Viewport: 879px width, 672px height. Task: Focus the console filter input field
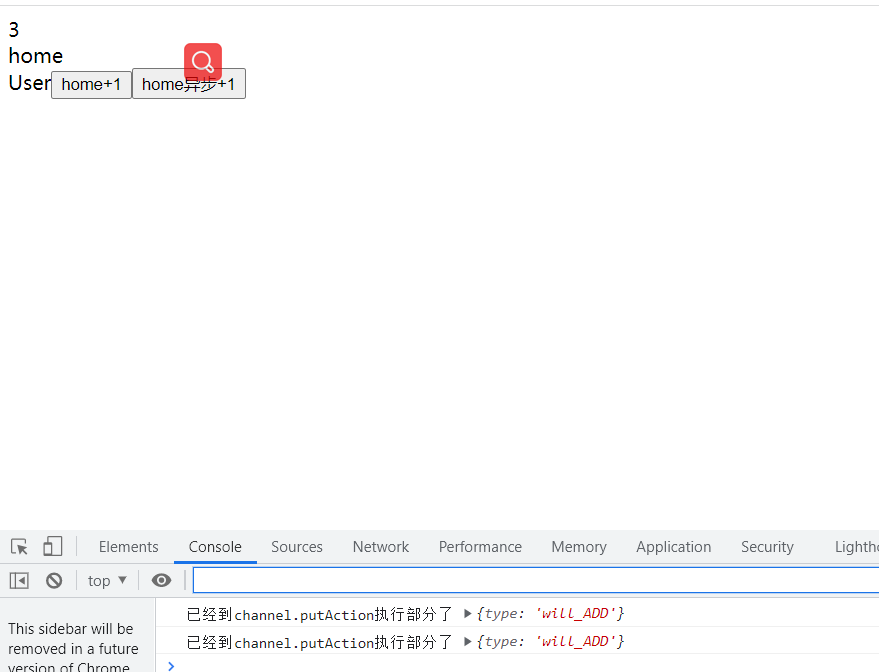click(x=536, y=580)
